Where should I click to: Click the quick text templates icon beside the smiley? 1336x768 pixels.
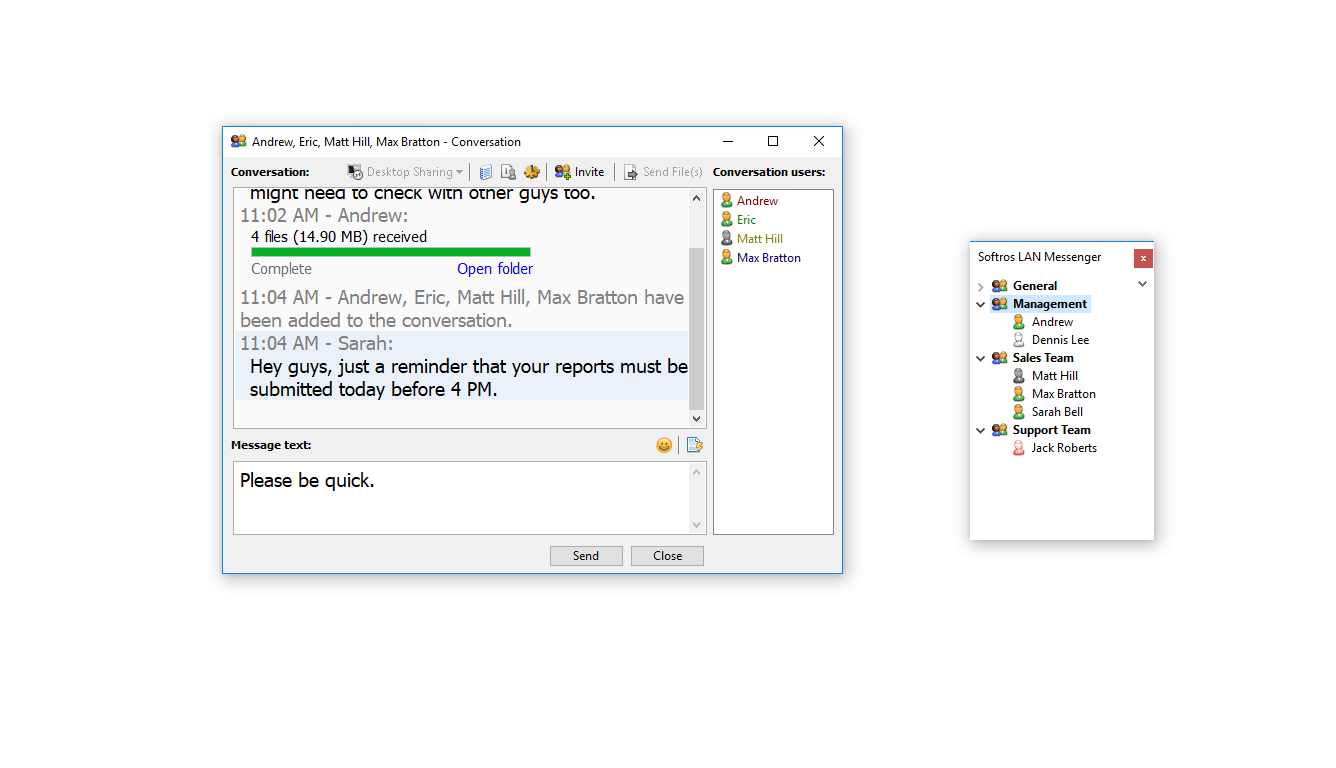pos(695,445)
